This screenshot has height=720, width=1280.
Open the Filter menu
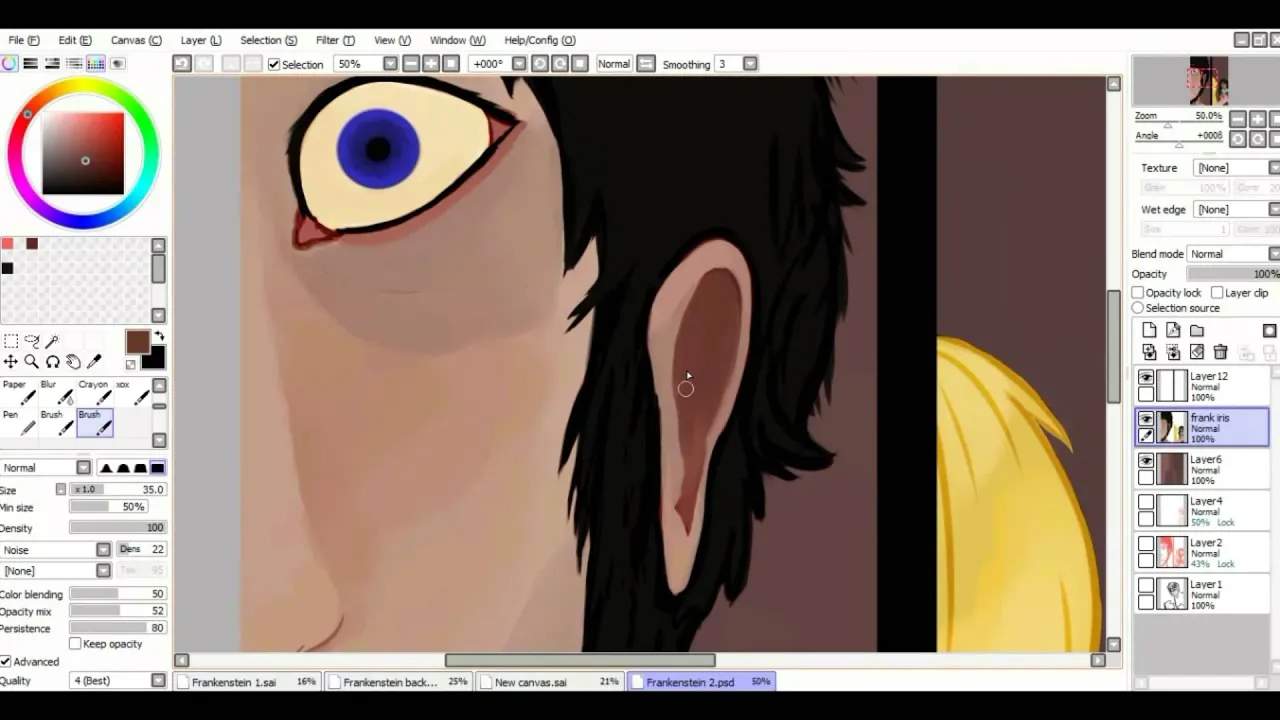(x=335, y=40)
